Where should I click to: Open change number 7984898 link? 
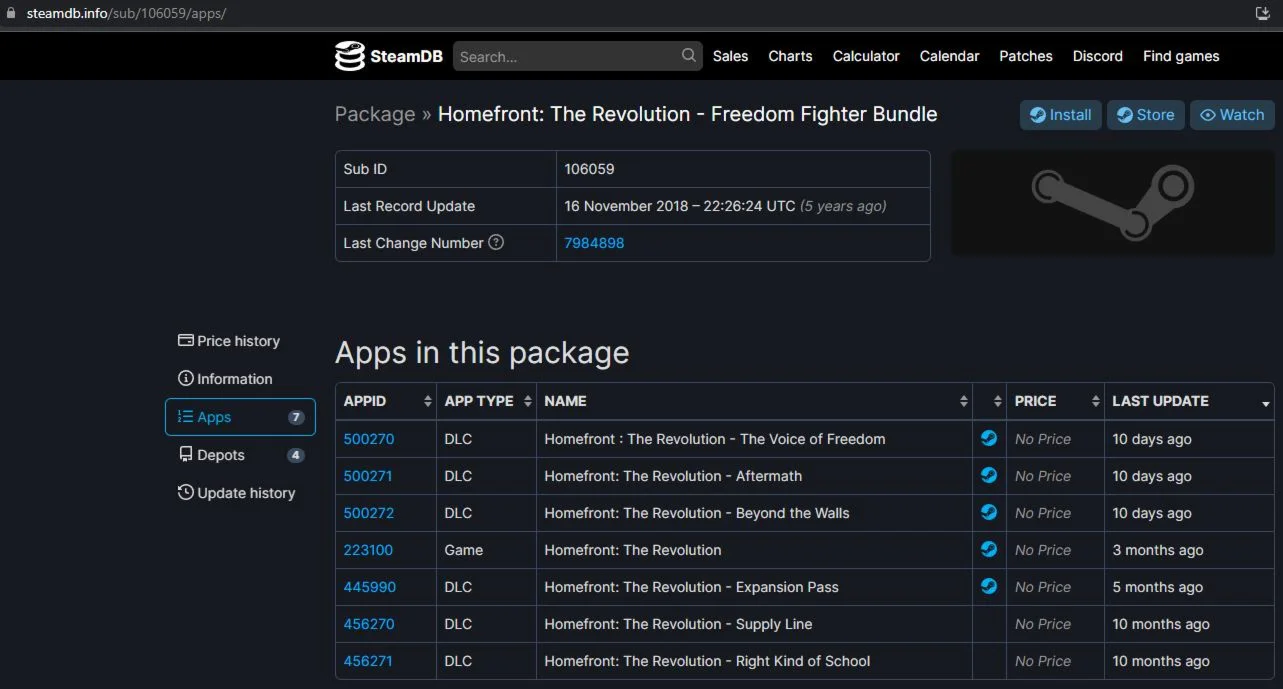coord(594,243)
